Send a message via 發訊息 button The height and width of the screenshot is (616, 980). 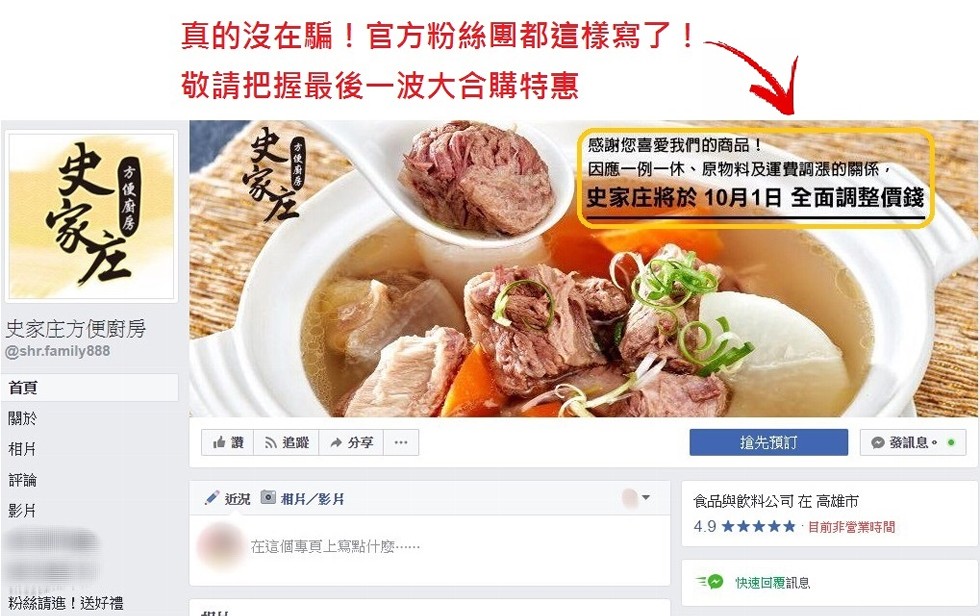coord(912,442)
